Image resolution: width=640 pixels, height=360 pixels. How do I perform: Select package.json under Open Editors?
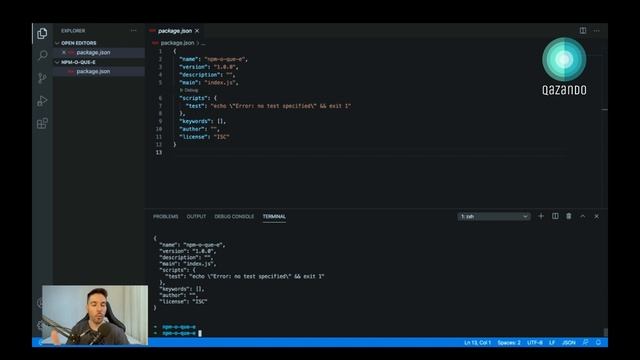tap(93, 52)
